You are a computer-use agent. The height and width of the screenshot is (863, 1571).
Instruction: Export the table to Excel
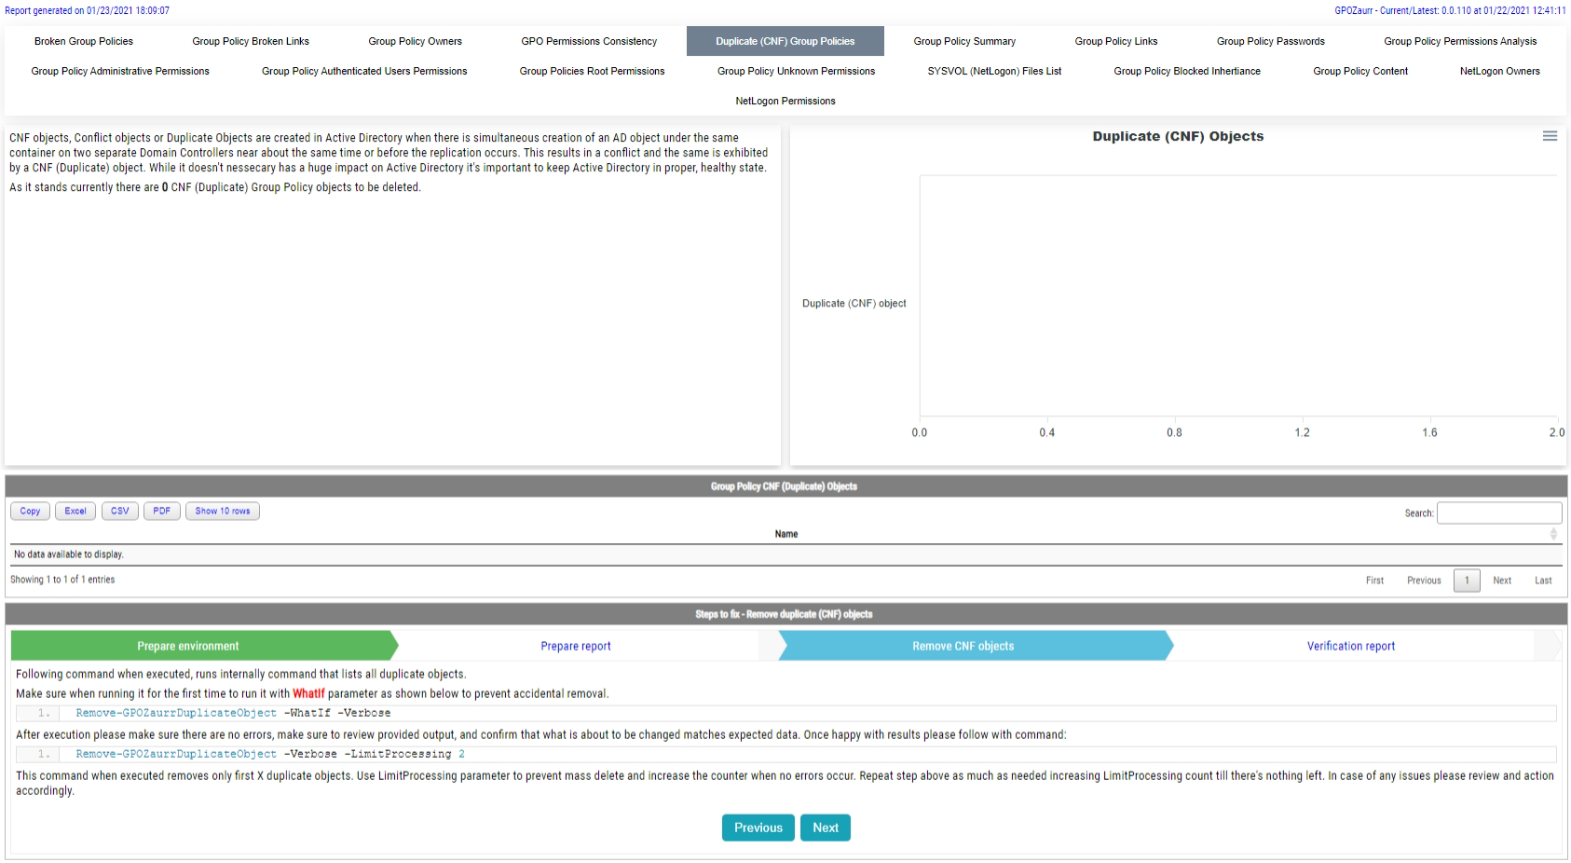click(75, 511)
